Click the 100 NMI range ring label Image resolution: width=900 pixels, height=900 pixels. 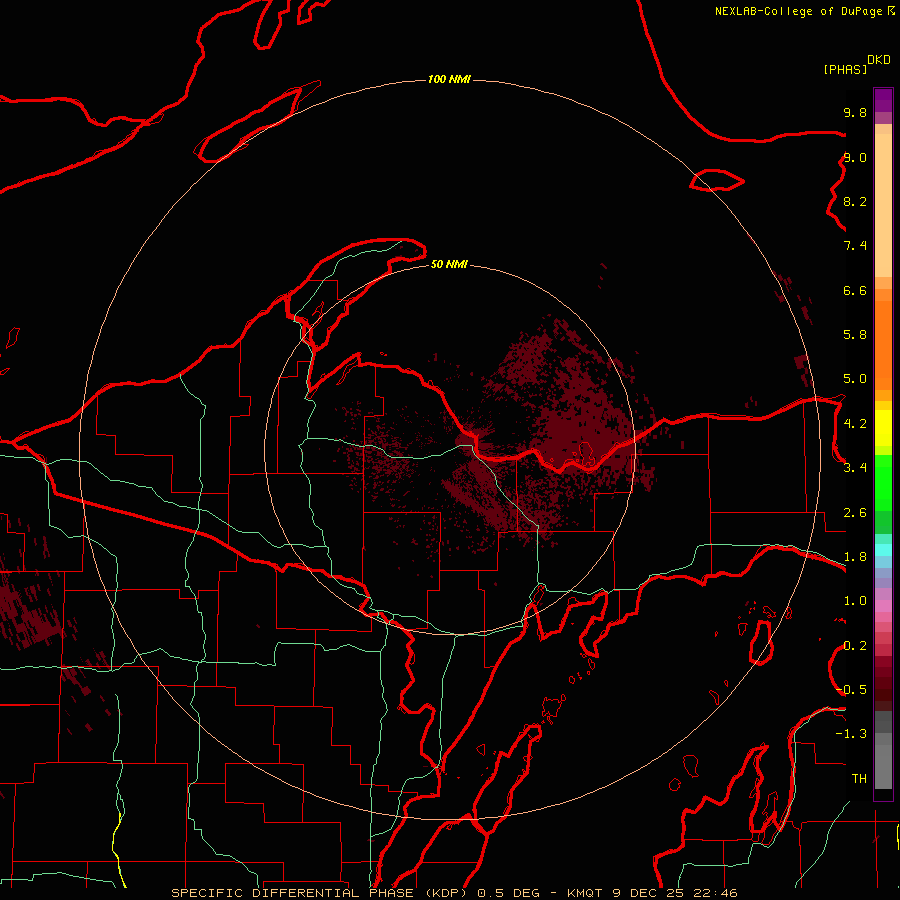tap(449, 79)
